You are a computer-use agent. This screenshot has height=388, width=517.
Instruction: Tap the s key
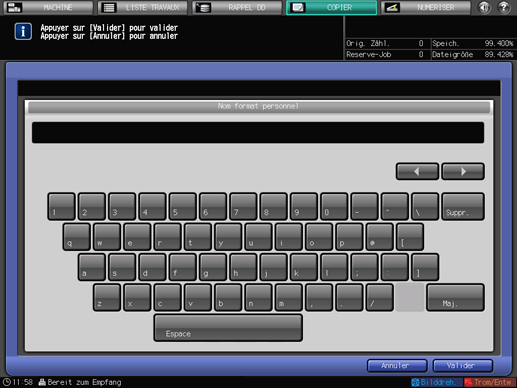[x=122, y=267]
